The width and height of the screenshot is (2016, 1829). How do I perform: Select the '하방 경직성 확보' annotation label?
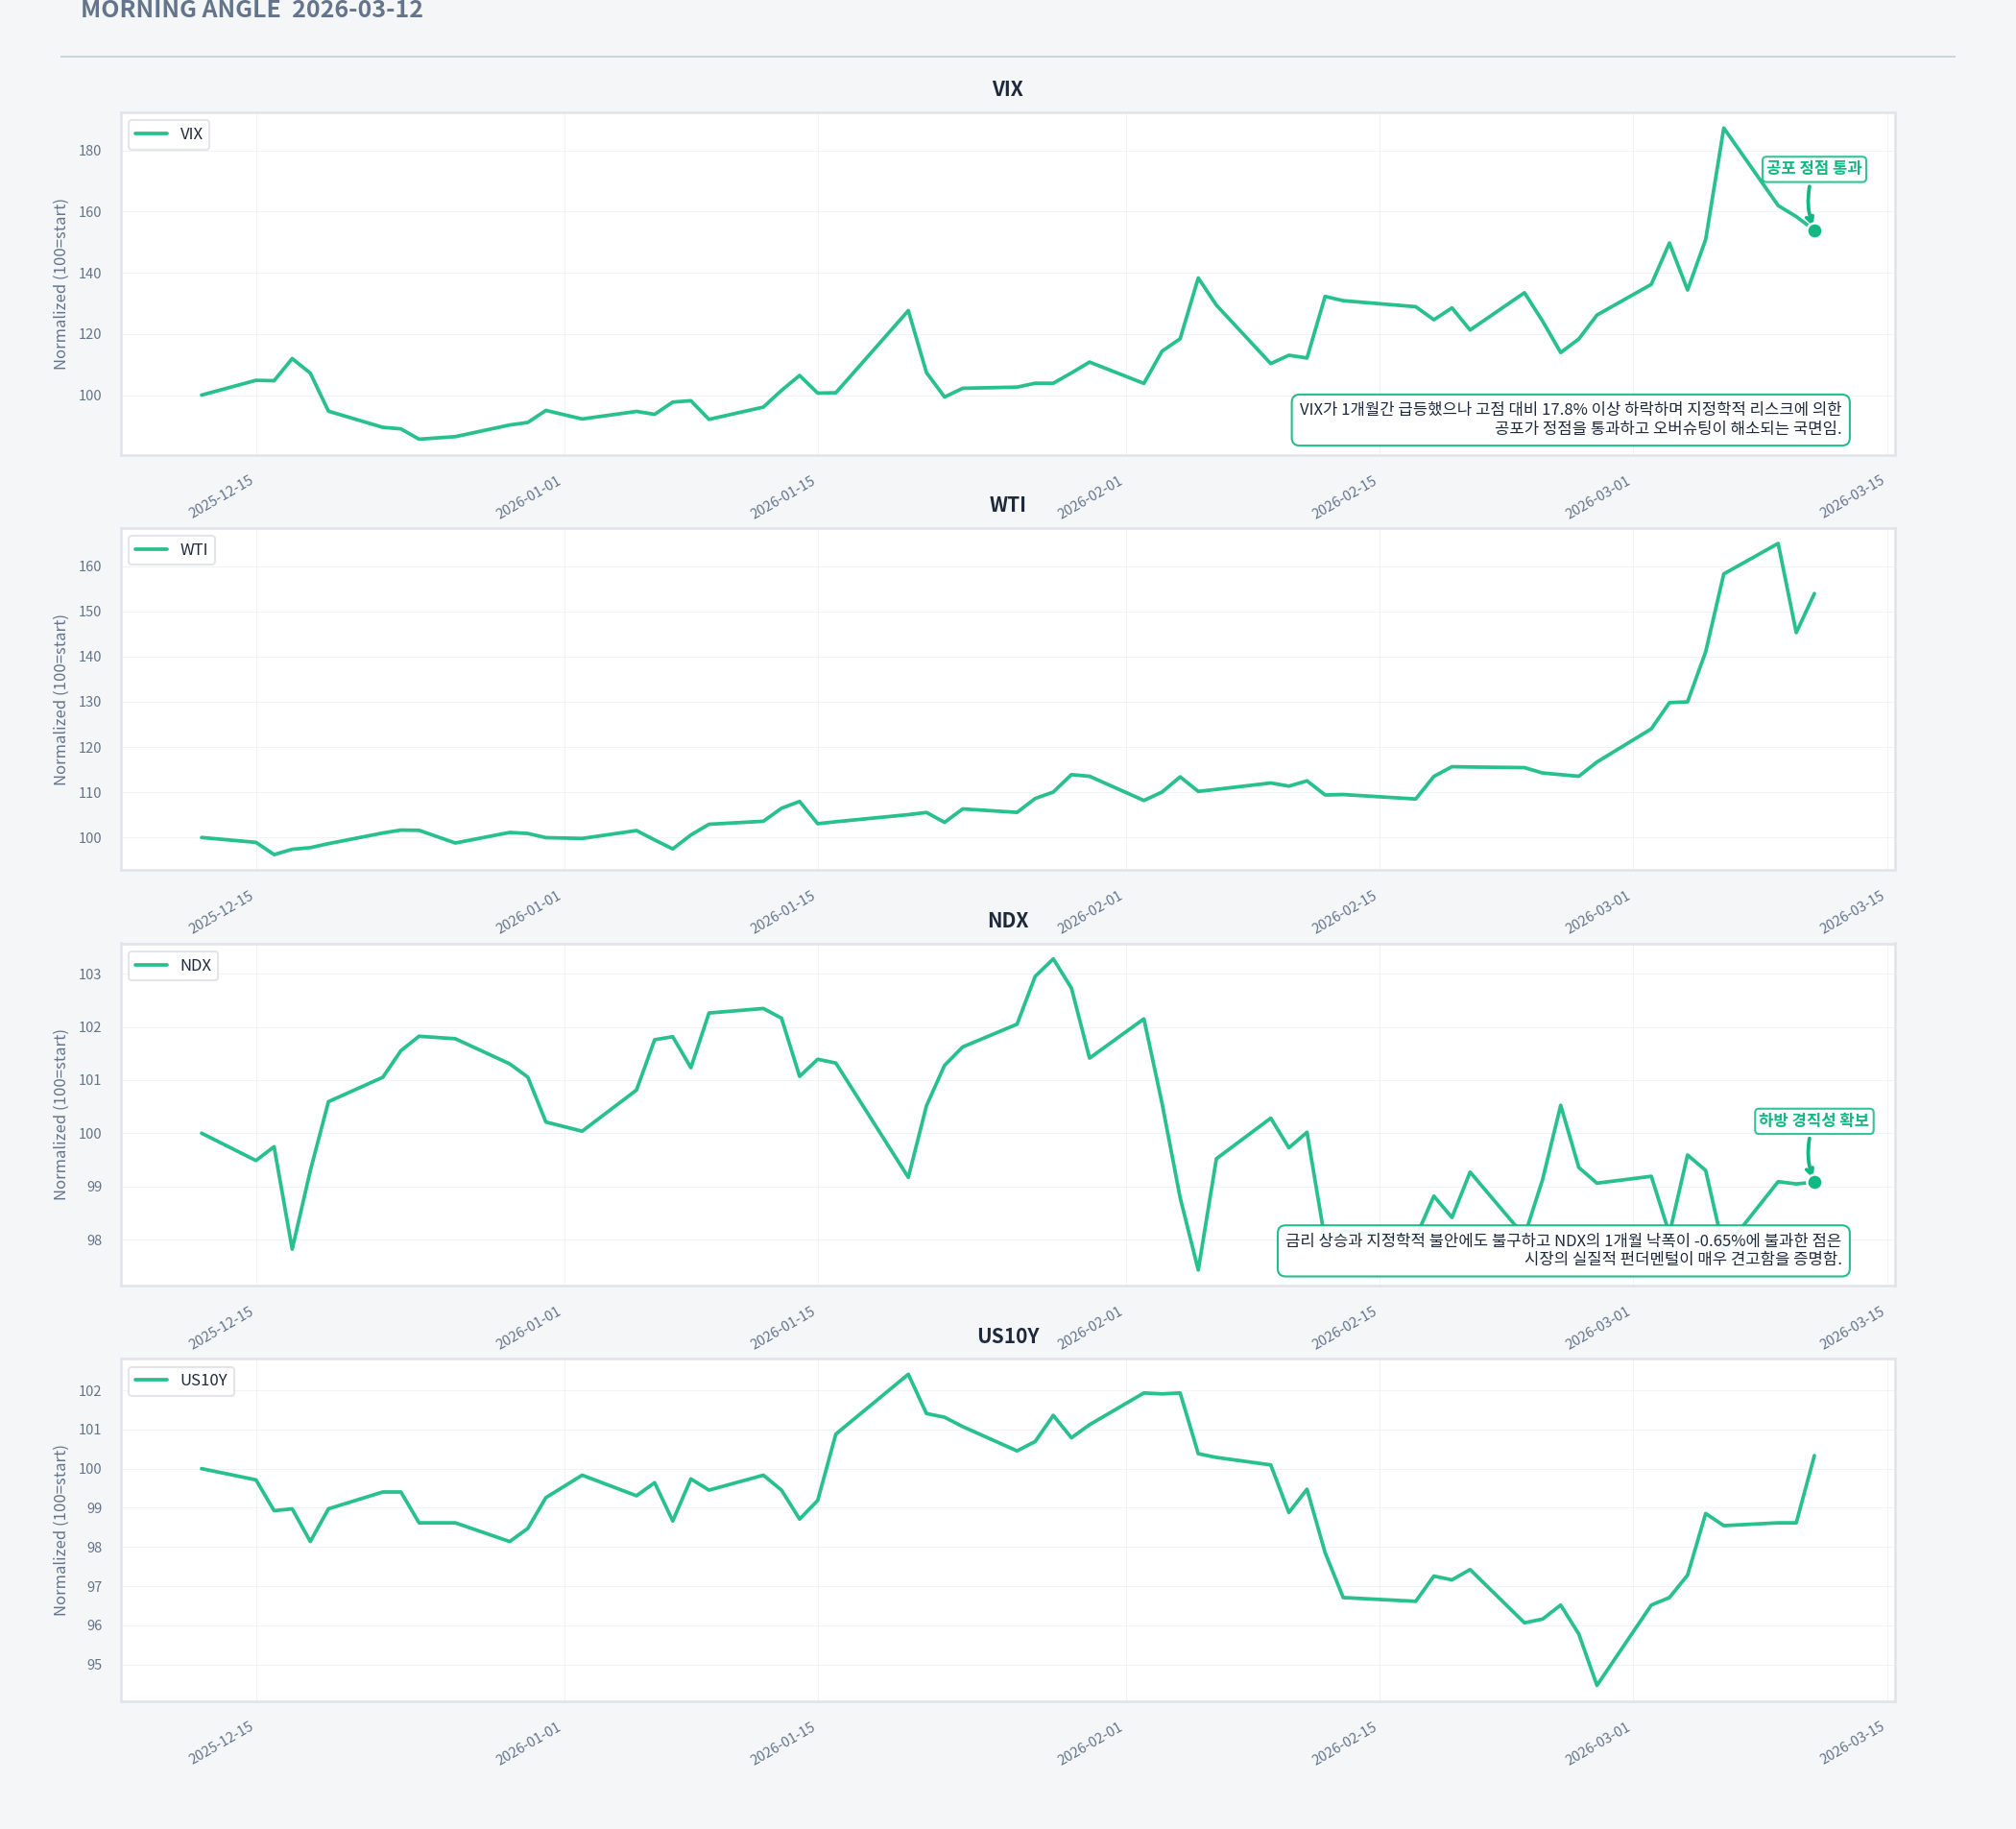click(x=1813, y=1120)
